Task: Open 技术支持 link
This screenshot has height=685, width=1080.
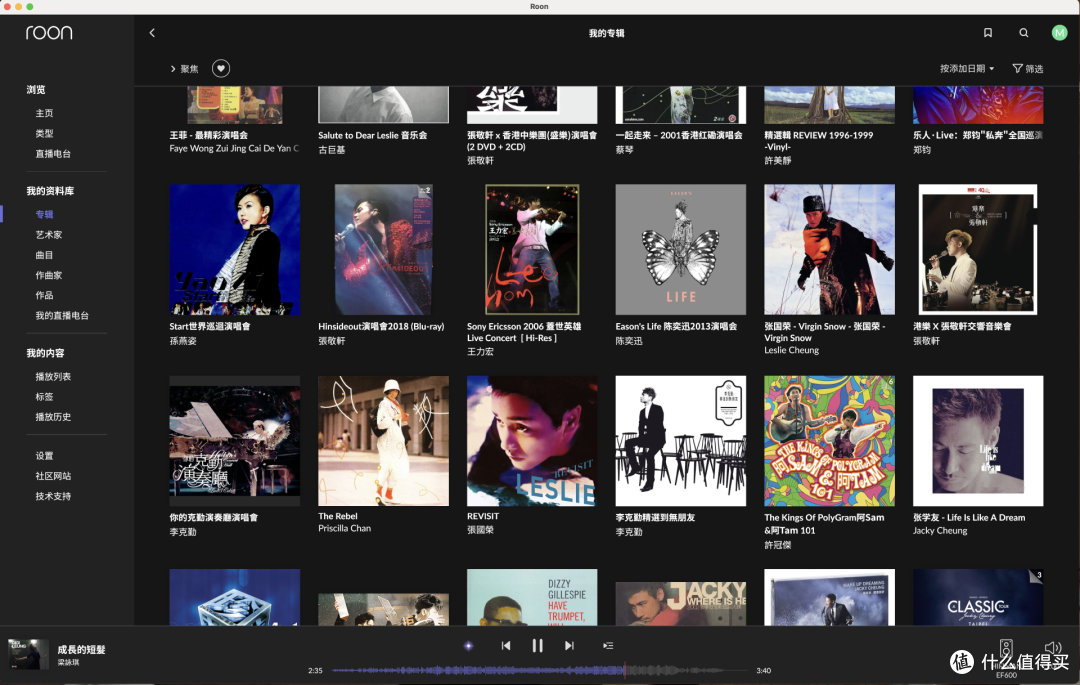Action: click(53, 496)
